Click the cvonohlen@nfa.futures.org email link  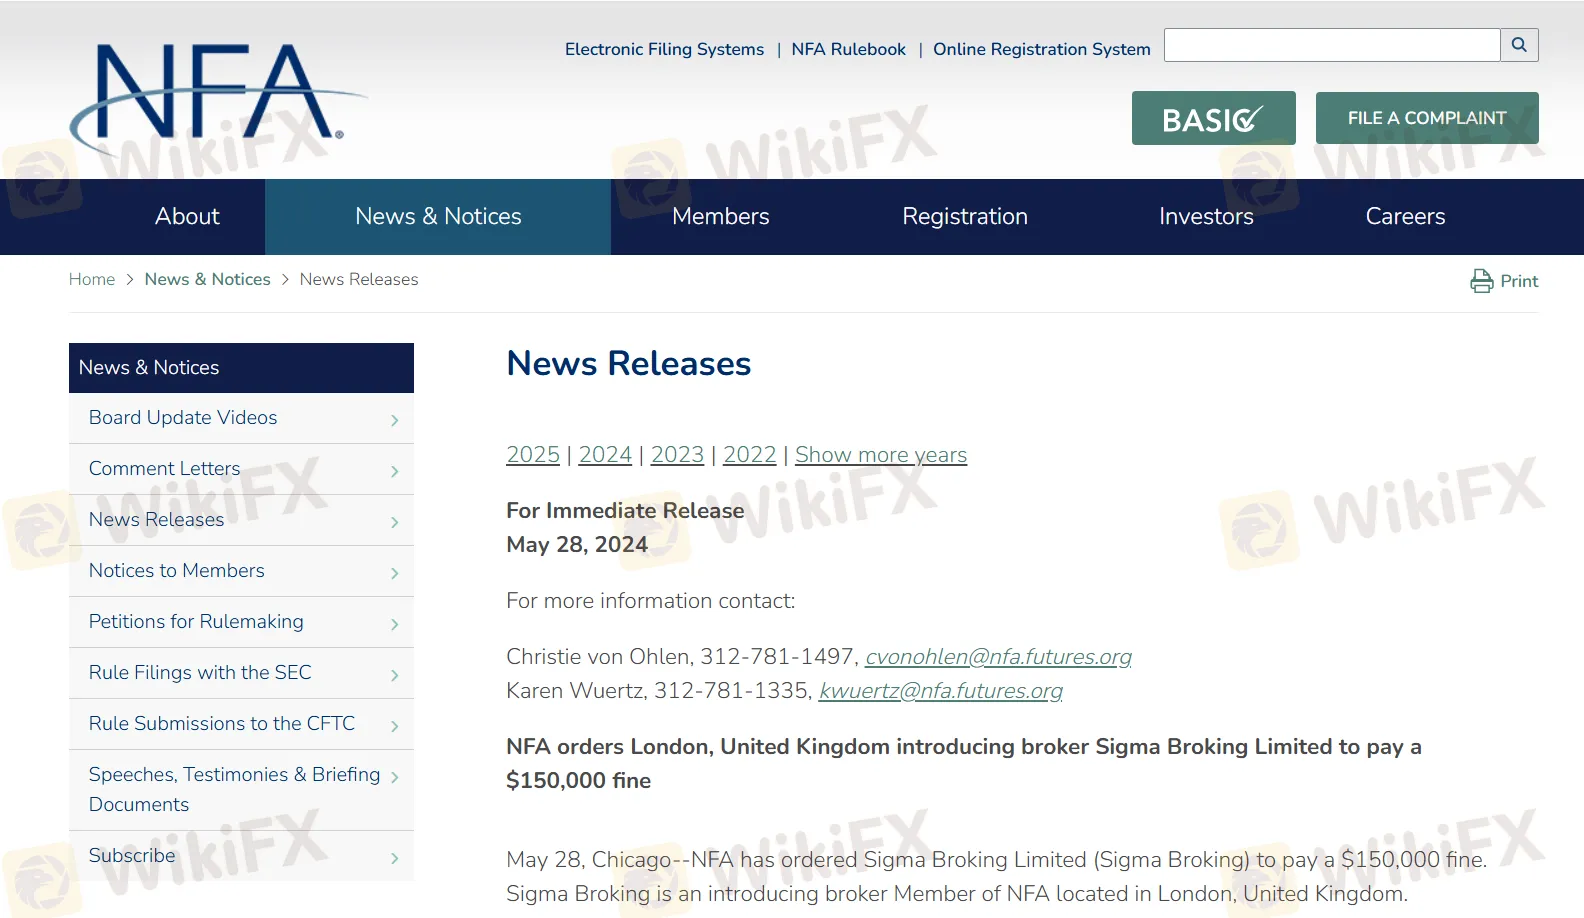point(998,657)
